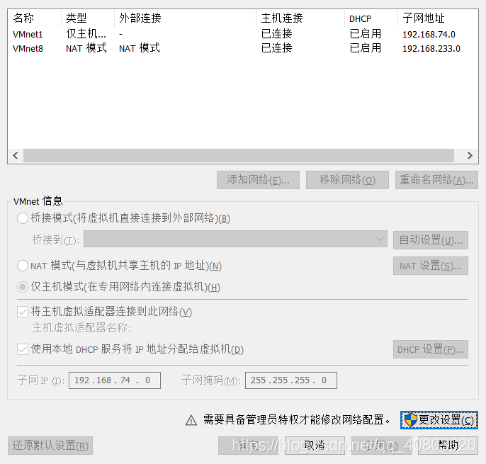The width and height of the screenshot is (486, 464).
Task: Click subnet address 192.168.233.0 cell
Action: 431,49
